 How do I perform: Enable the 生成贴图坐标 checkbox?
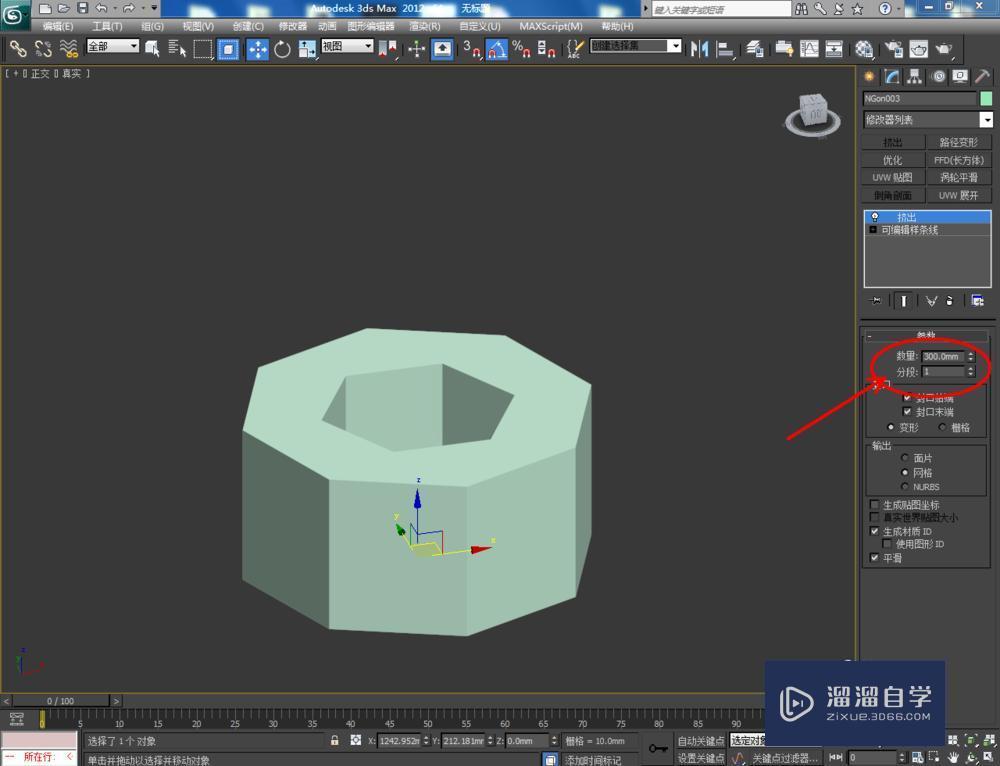pyautogui.click(x=875, y=505)
